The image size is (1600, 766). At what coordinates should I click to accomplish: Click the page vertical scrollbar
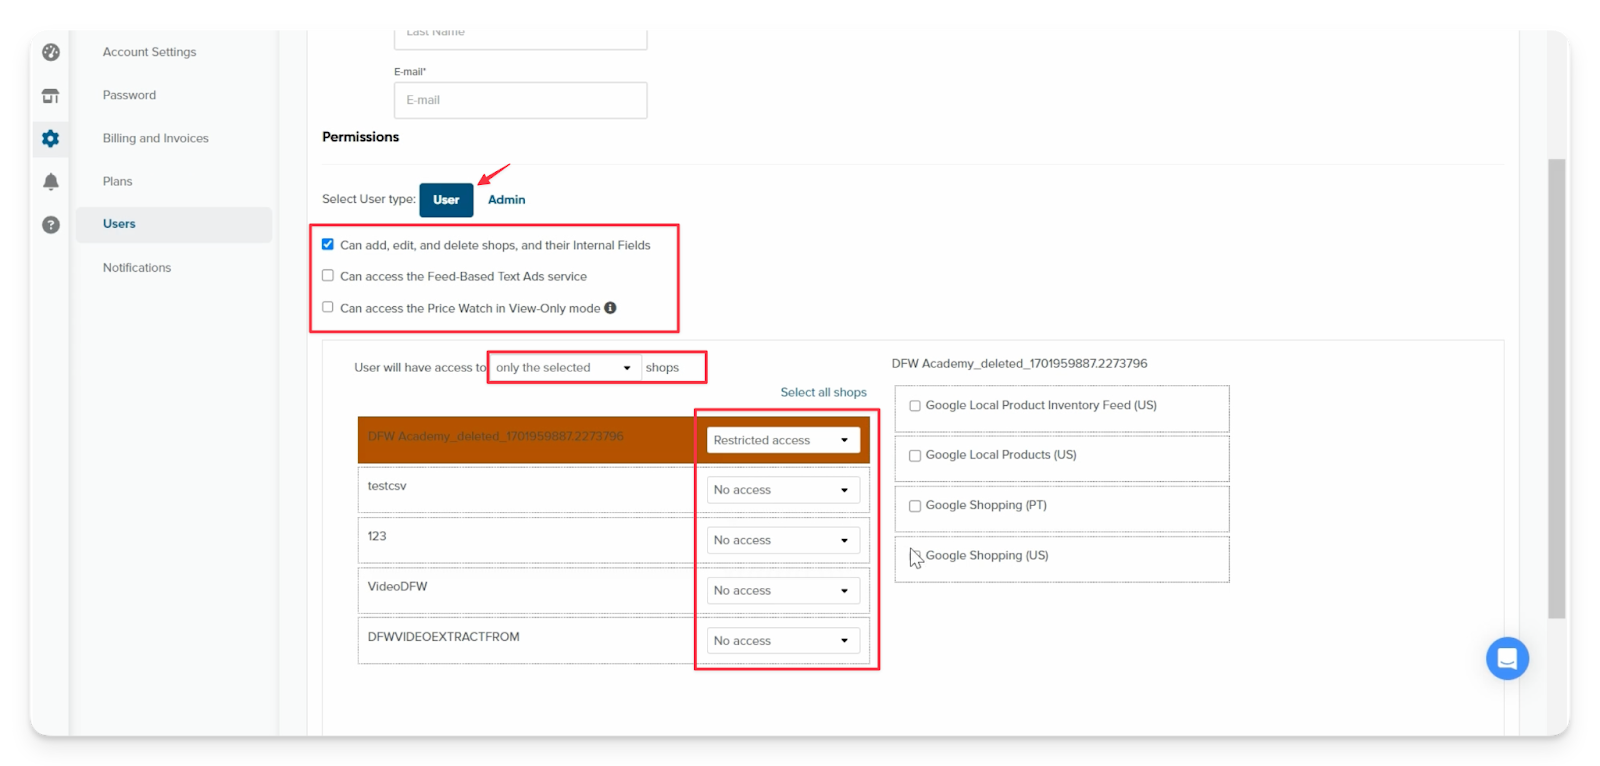click(1556, 388)
